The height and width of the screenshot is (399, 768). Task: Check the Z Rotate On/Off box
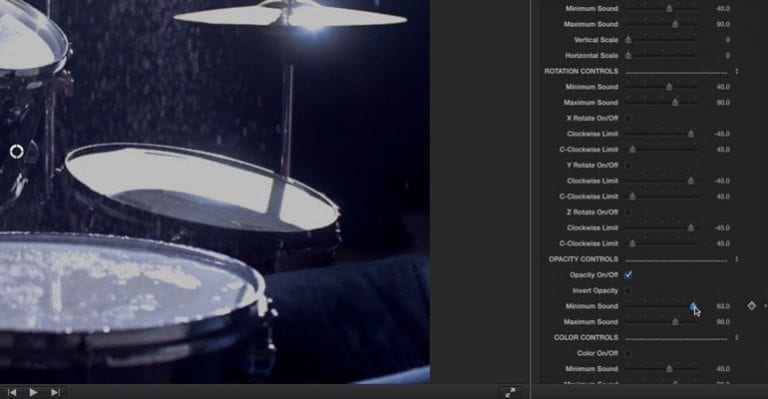point(628,212)
